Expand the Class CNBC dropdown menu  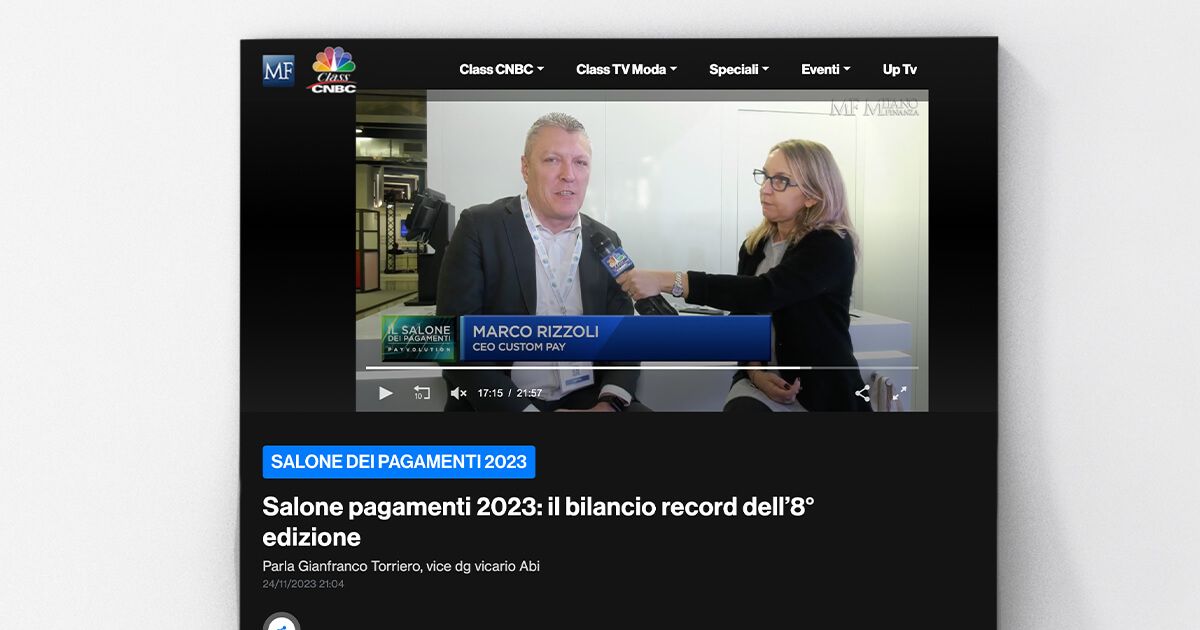click(501, 69)
